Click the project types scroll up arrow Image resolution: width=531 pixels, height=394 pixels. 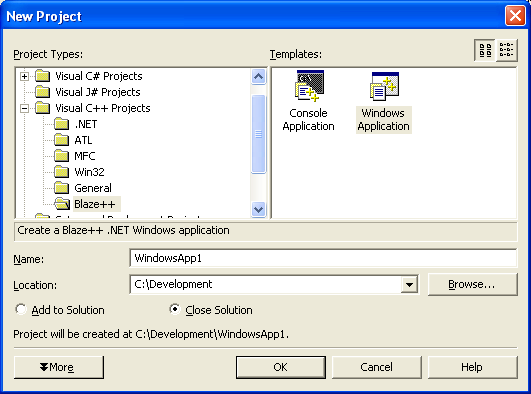[258, 77]
